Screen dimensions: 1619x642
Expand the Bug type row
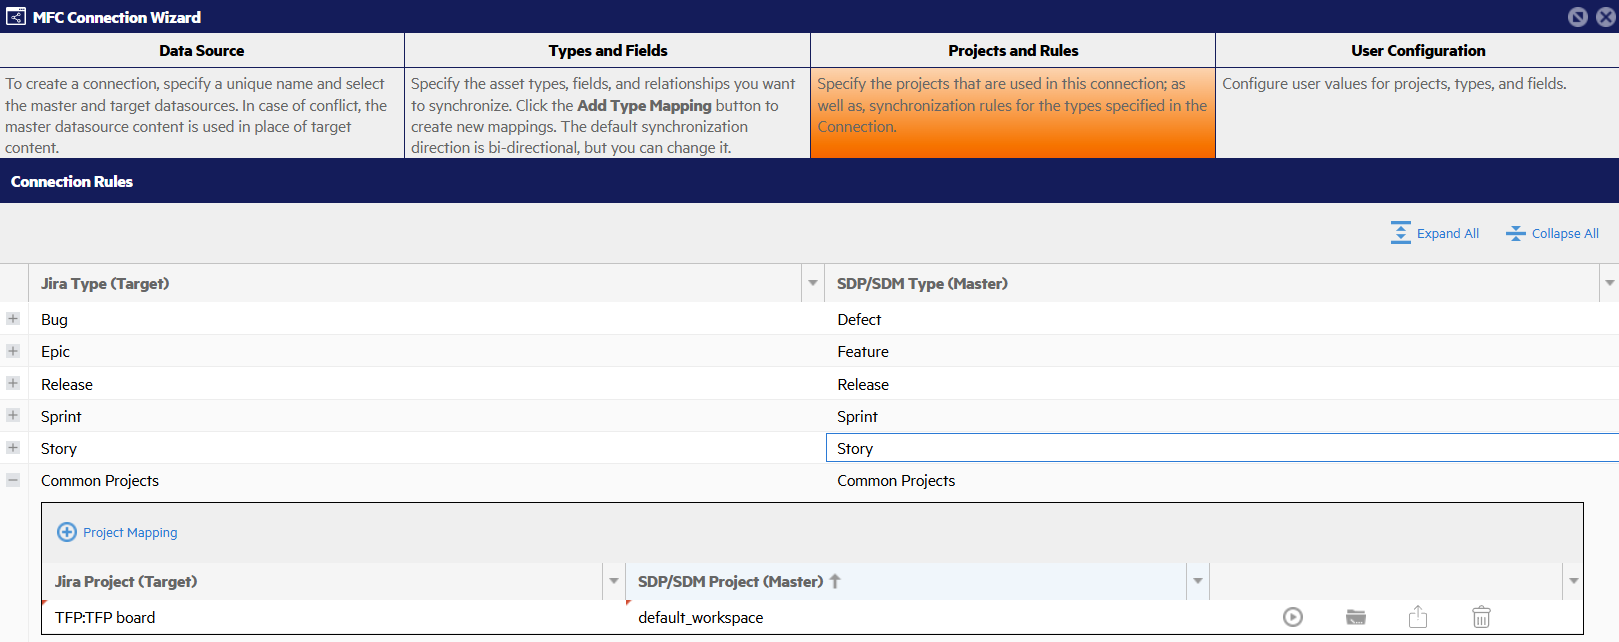[x=13, y=319]
